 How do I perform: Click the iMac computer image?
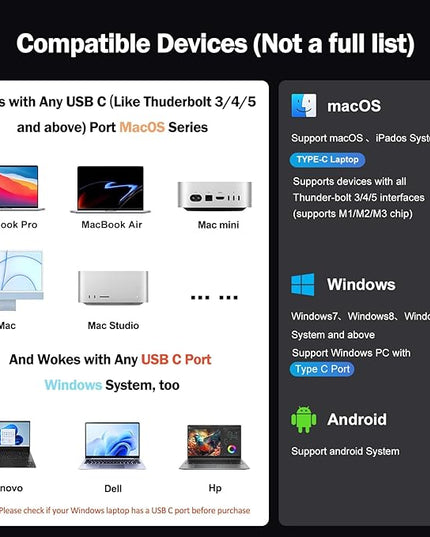pyautogui.click(x=21, y=280)
